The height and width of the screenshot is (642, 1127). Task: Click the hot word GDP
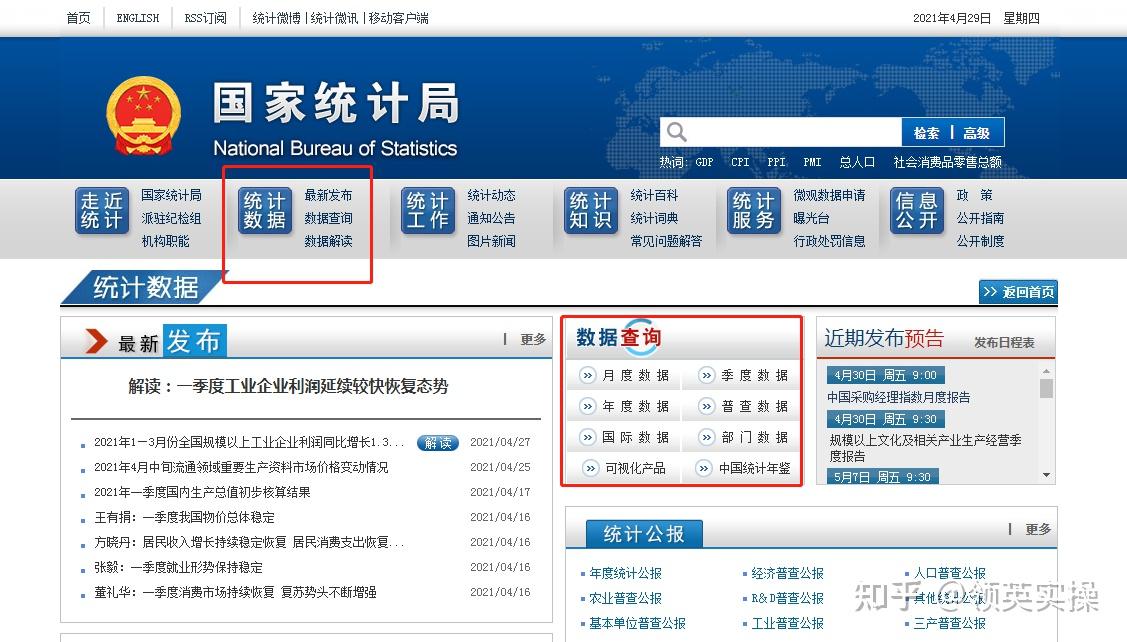tap(704, 162)
